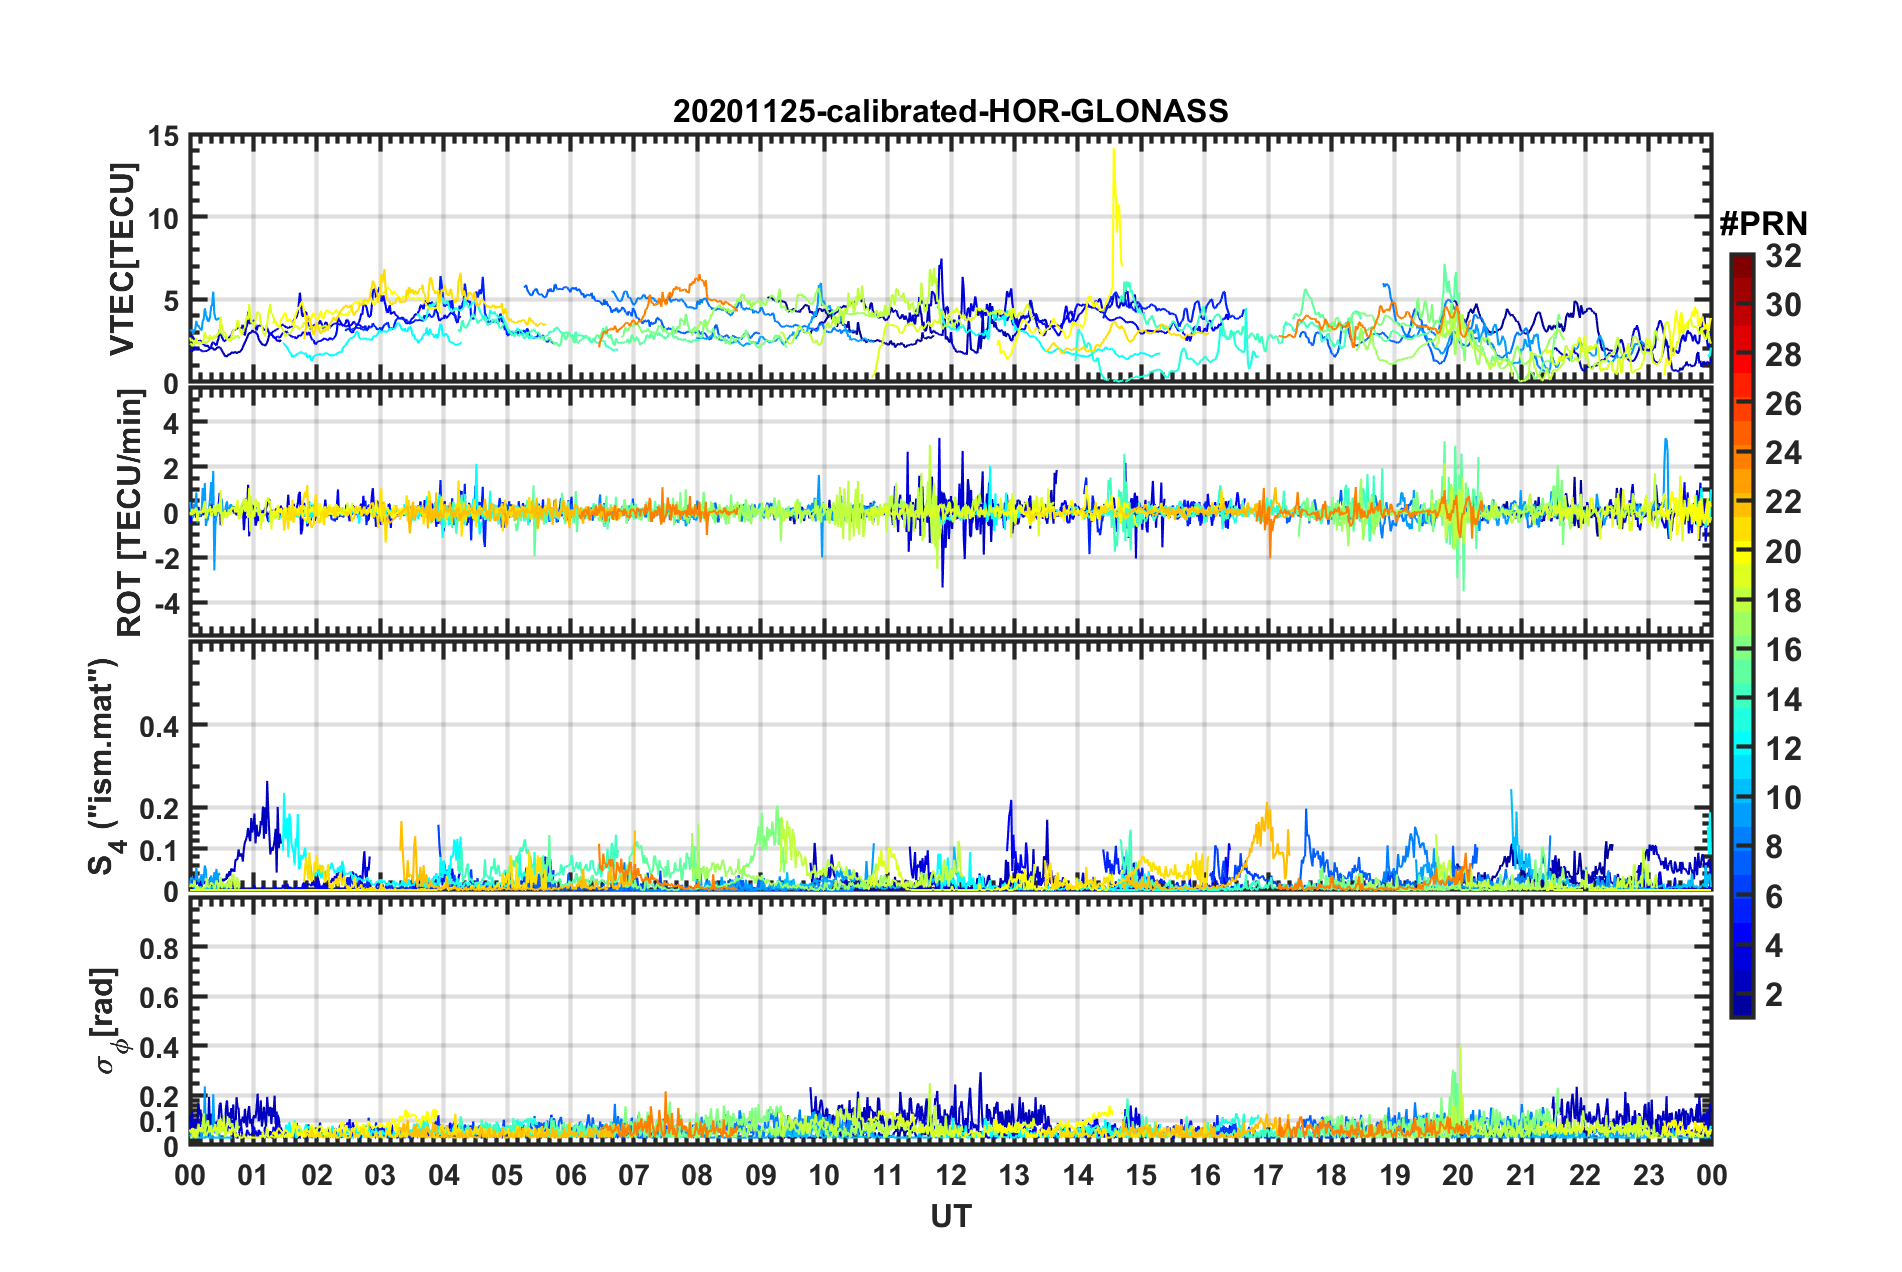The width and height of the screenshot is (1902, 1272).
Task: Click the VTEC panel y-tick 15
Action: coord(163,137)
